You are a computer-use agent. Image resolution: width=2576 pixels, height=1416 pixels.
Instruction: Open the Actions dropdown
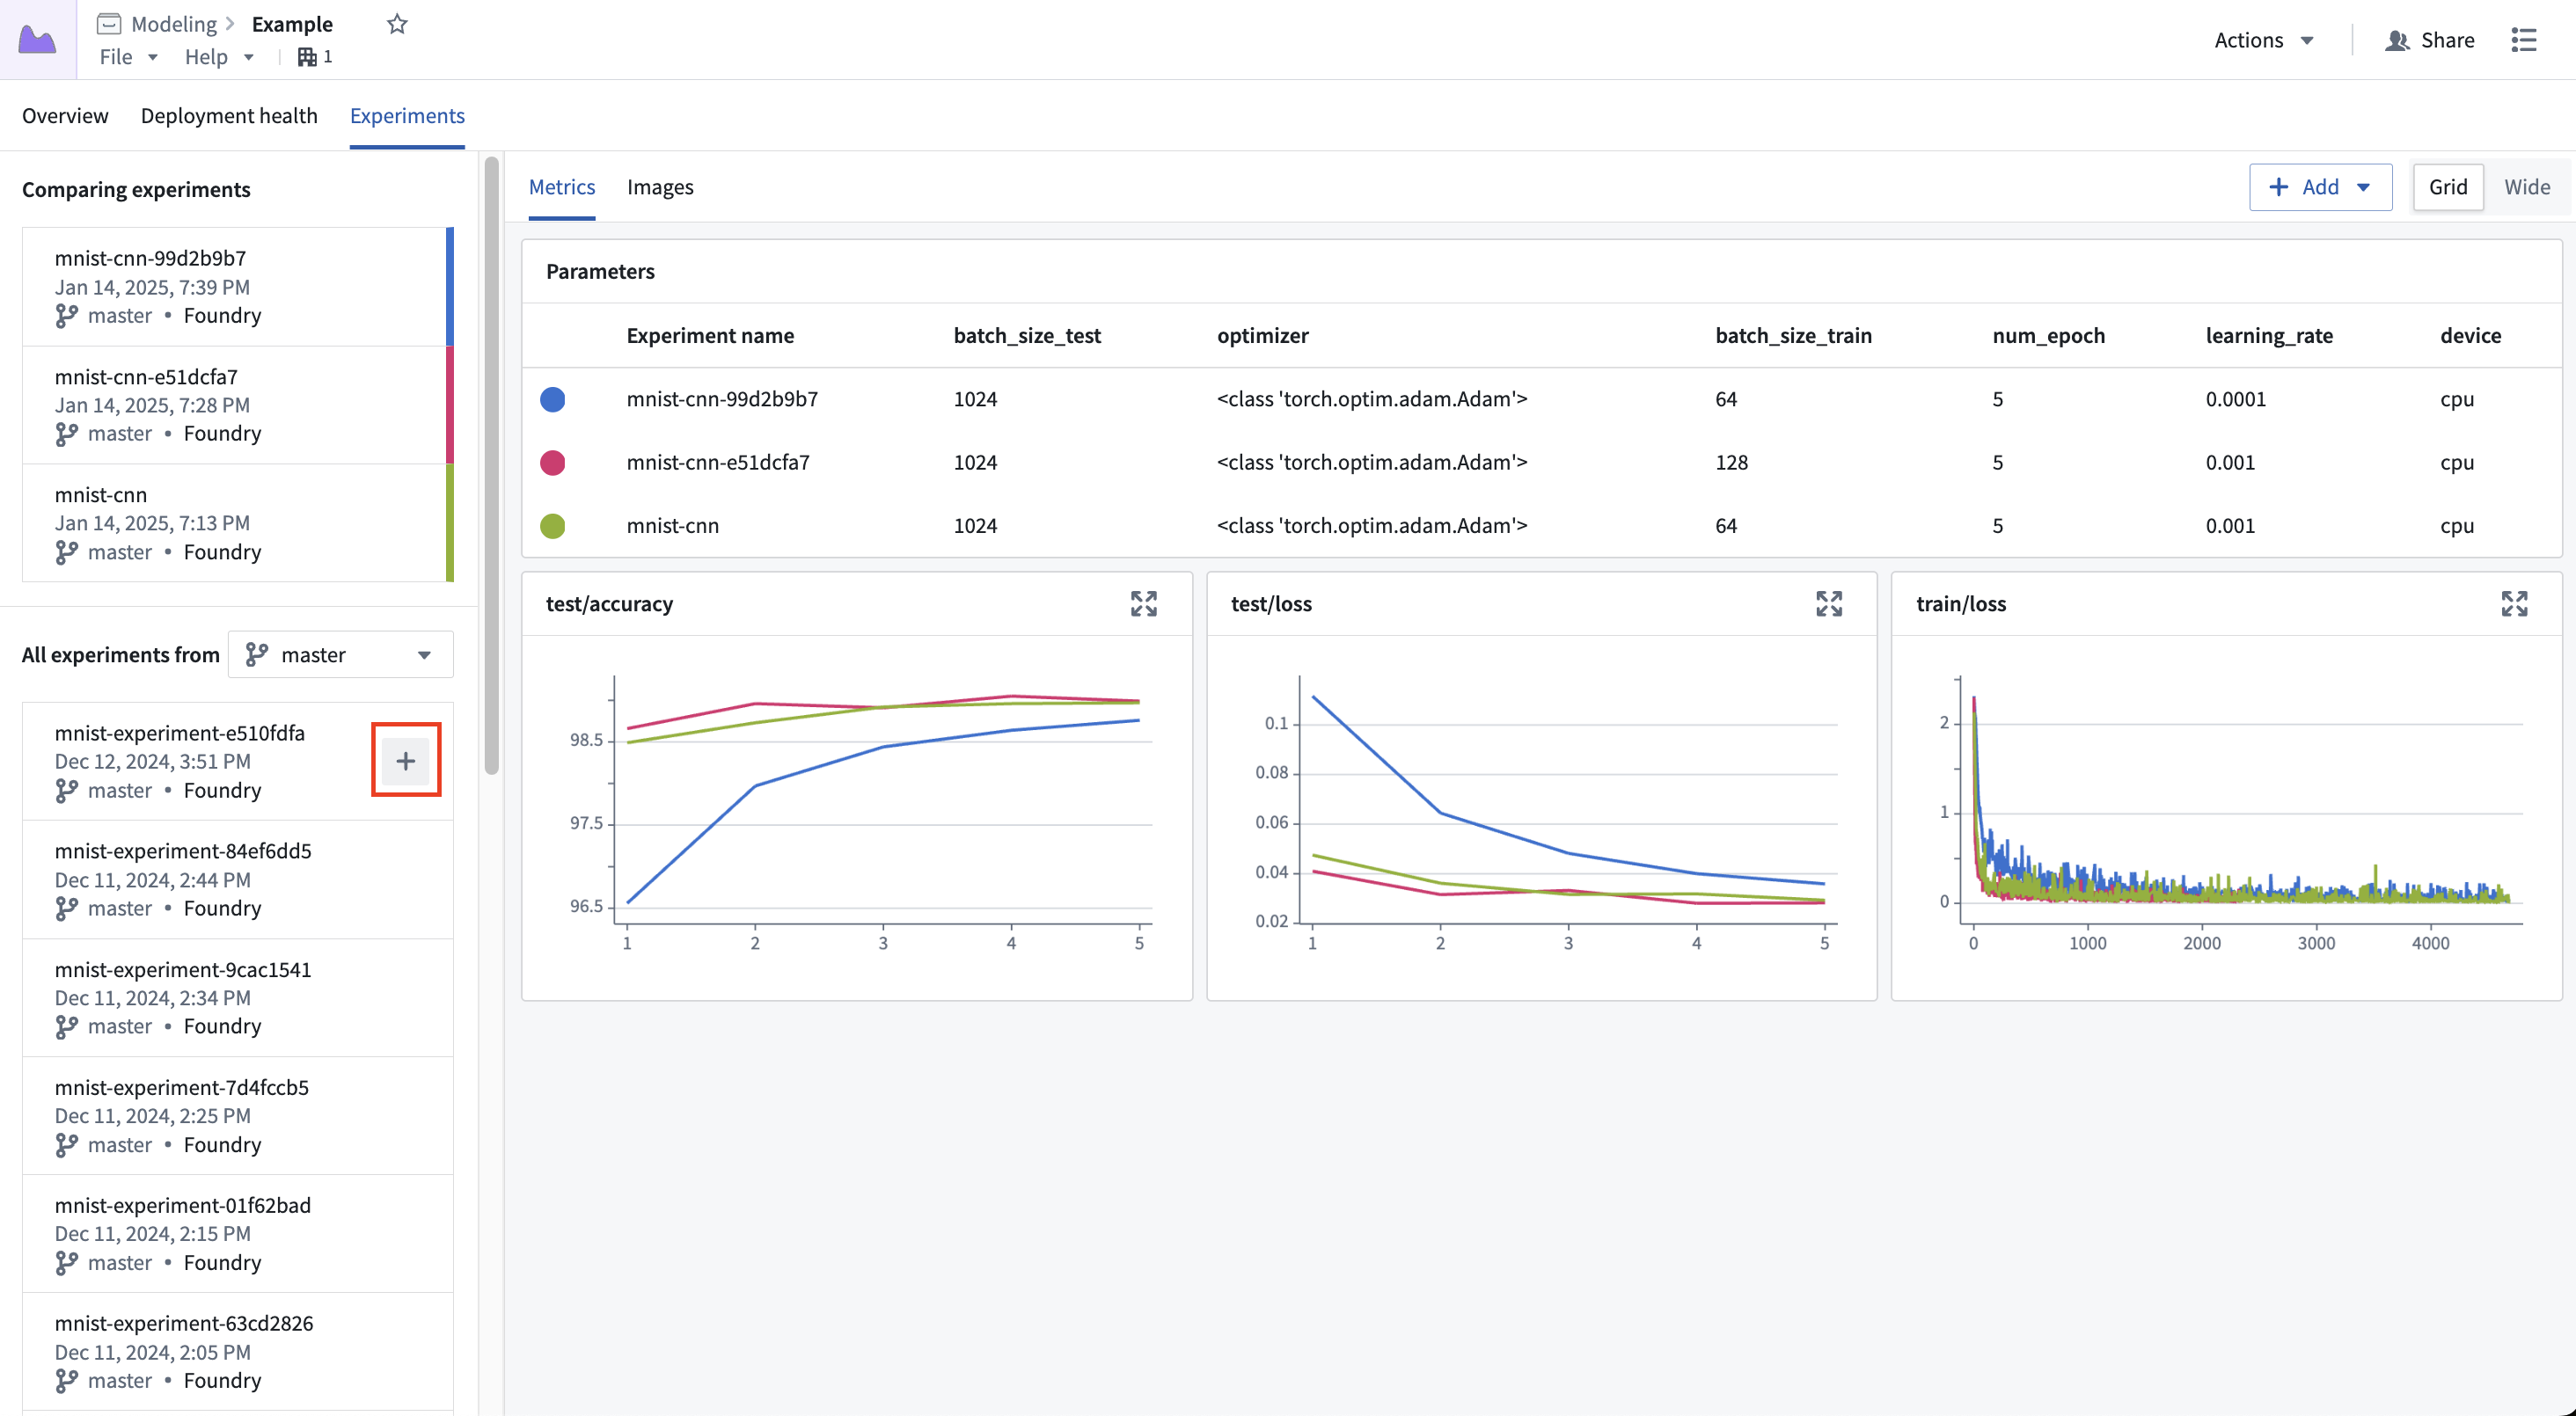pyautogui.click(x=2264, y=40)
